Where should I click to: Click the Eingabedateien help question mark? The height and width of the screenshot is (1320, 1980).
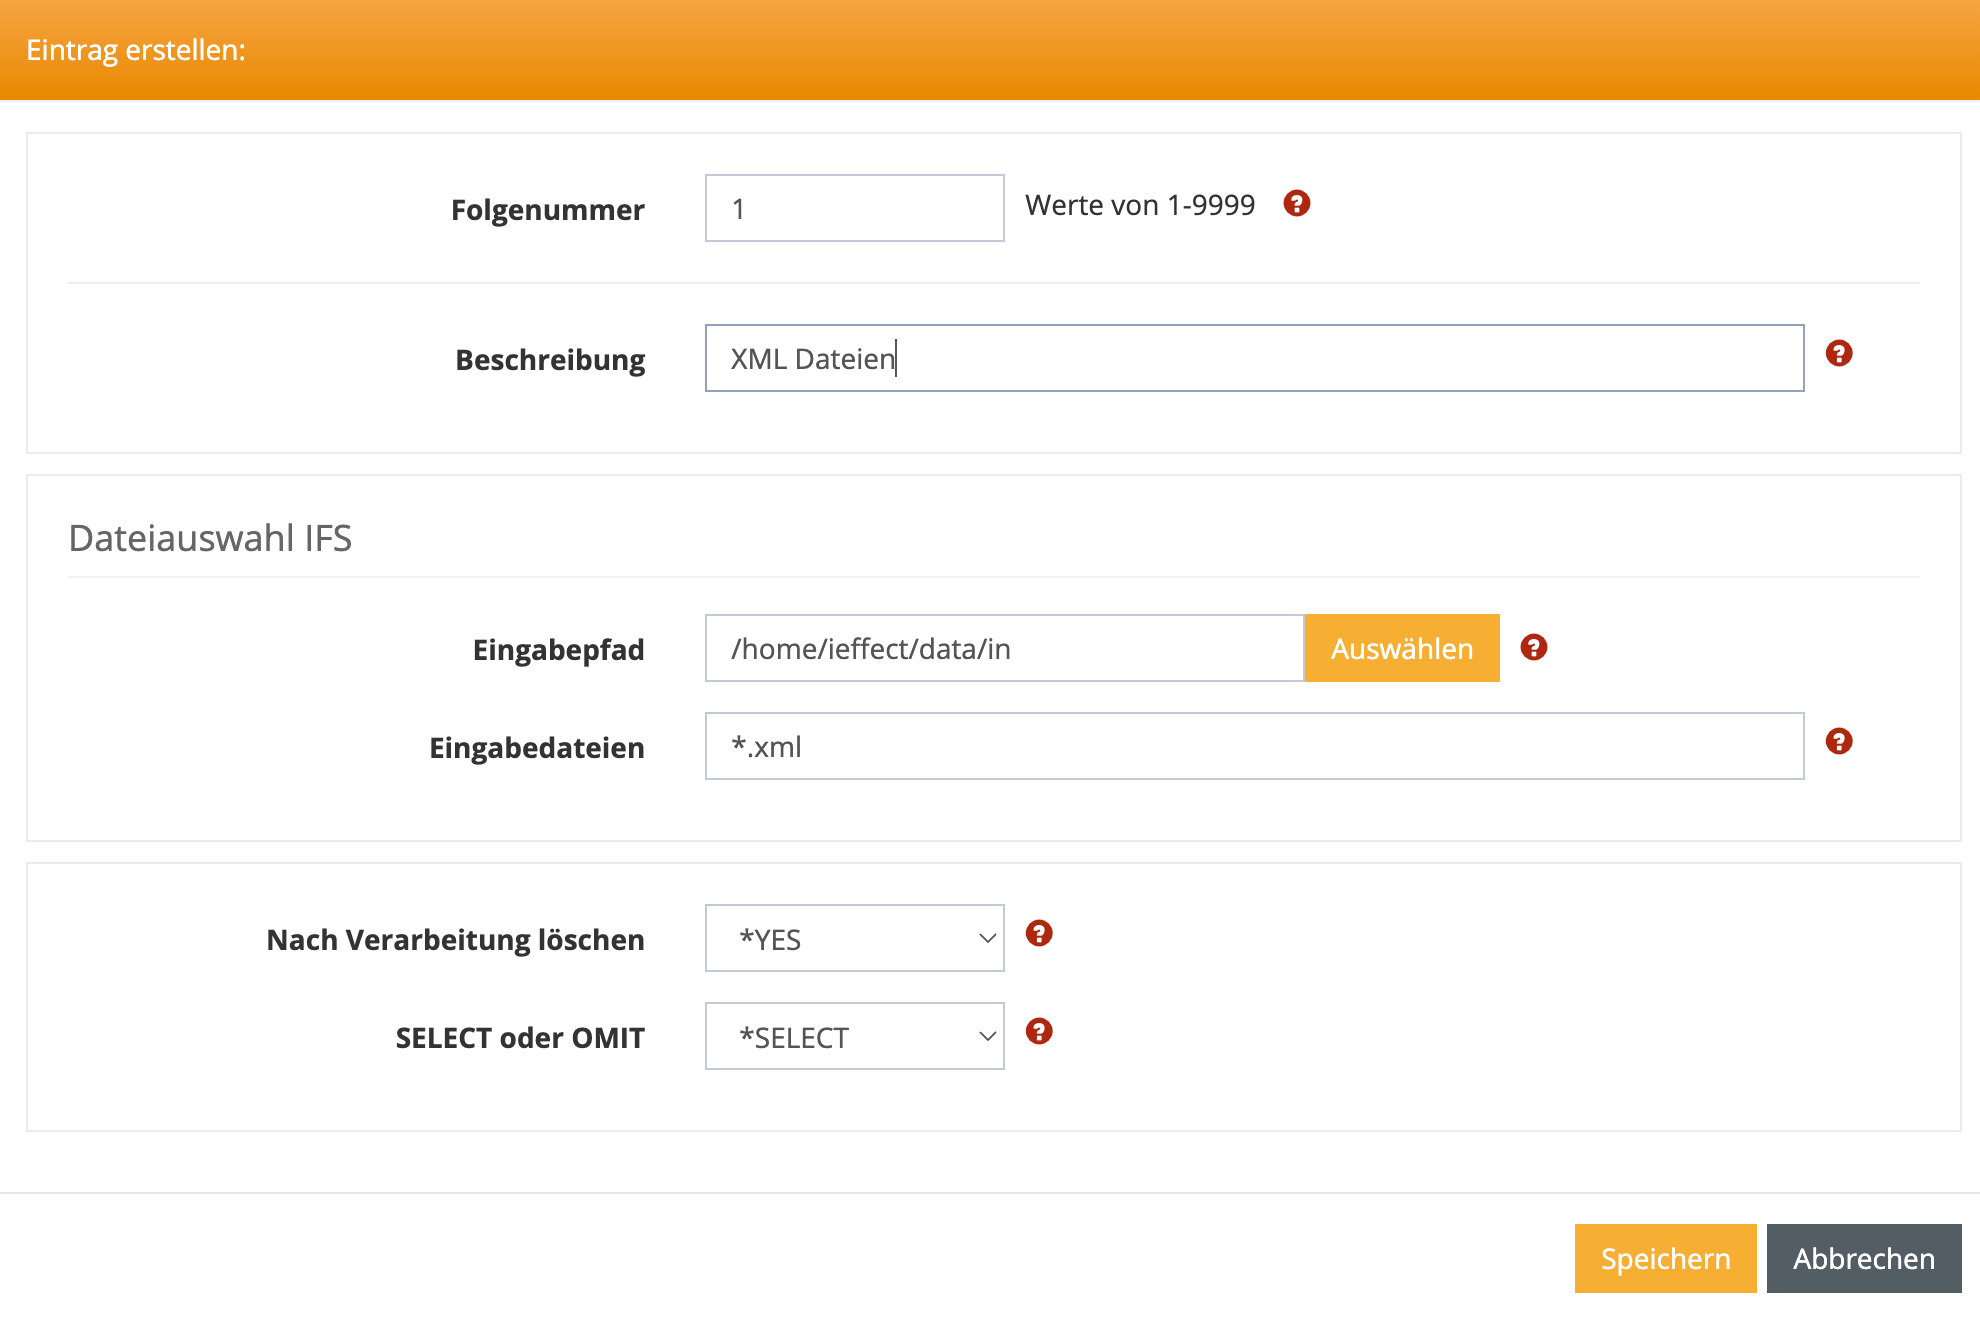coord(1838,742)
